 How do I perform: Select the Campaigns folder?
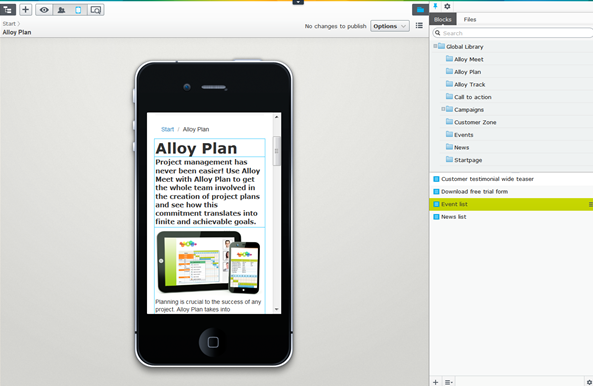point(469,109)
